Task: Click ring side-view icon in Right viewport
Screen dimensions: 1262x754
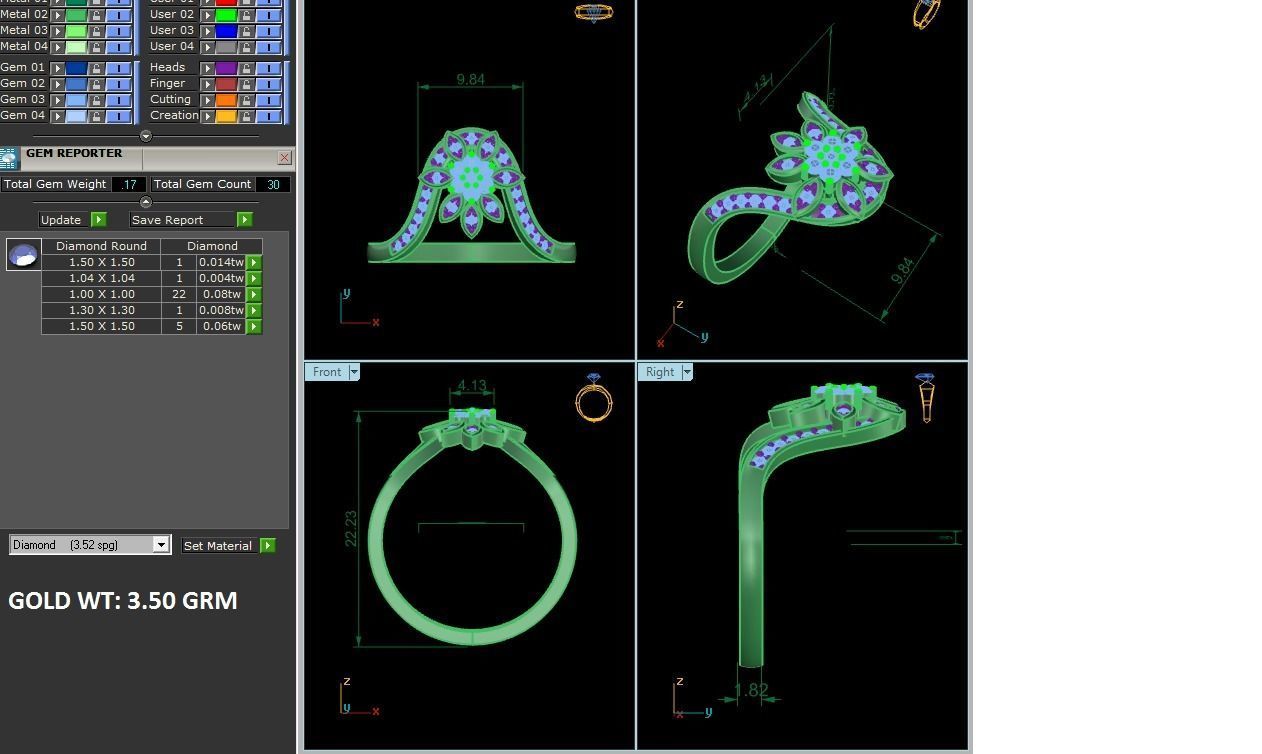Action: [925, 397]
